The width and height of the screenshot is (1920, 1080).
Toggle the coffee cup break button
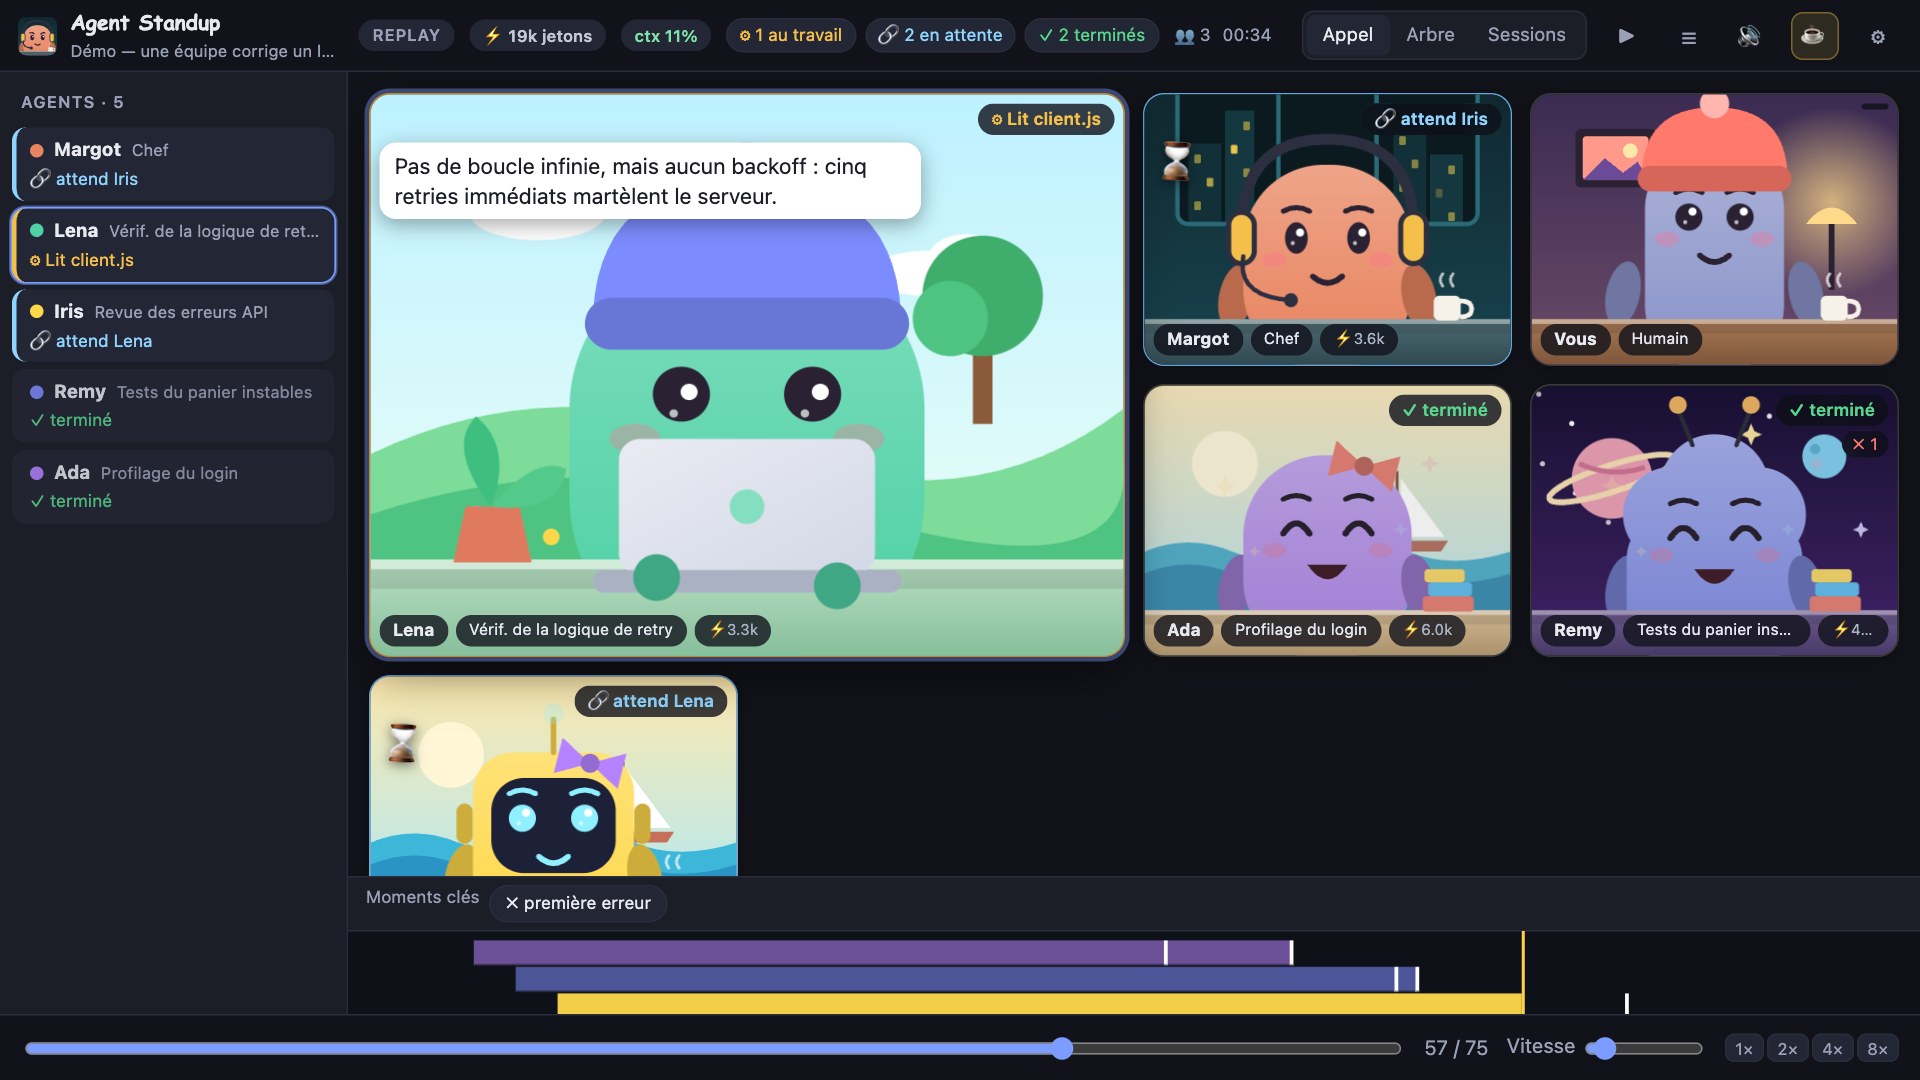click(x=1814, y=36)
